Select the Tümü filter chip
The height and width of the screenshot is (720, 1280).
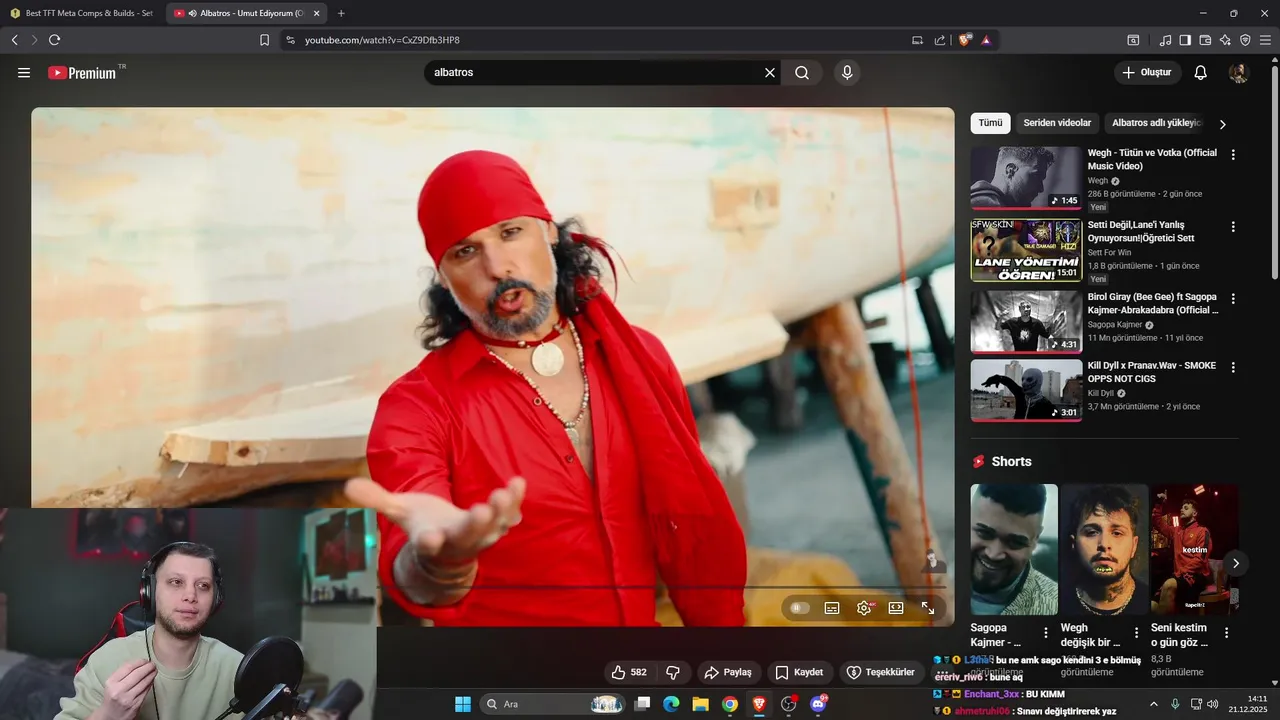click(x=990, y=123)
